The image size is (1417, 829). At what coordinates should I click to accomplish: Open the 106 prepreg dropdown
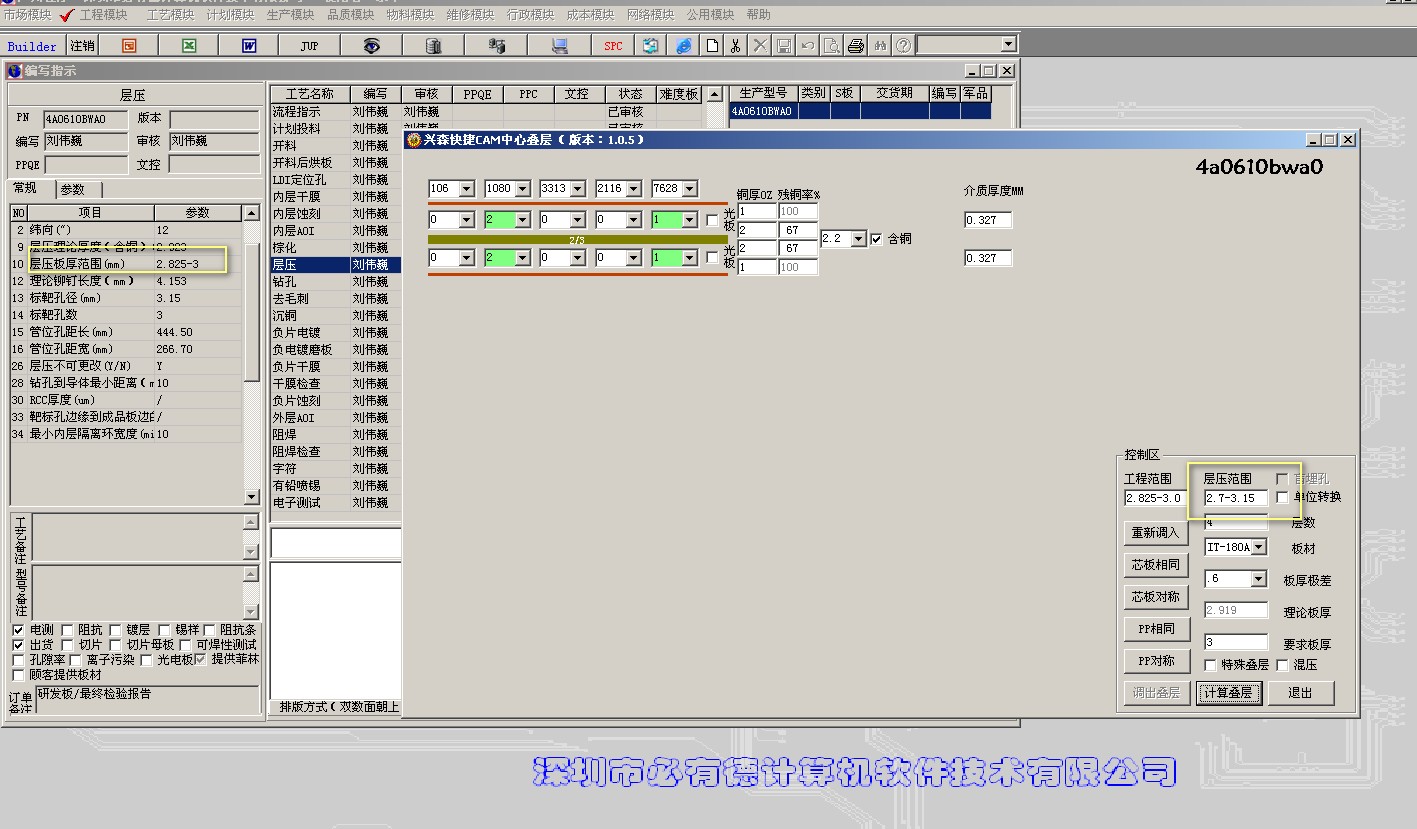point(467,188)
